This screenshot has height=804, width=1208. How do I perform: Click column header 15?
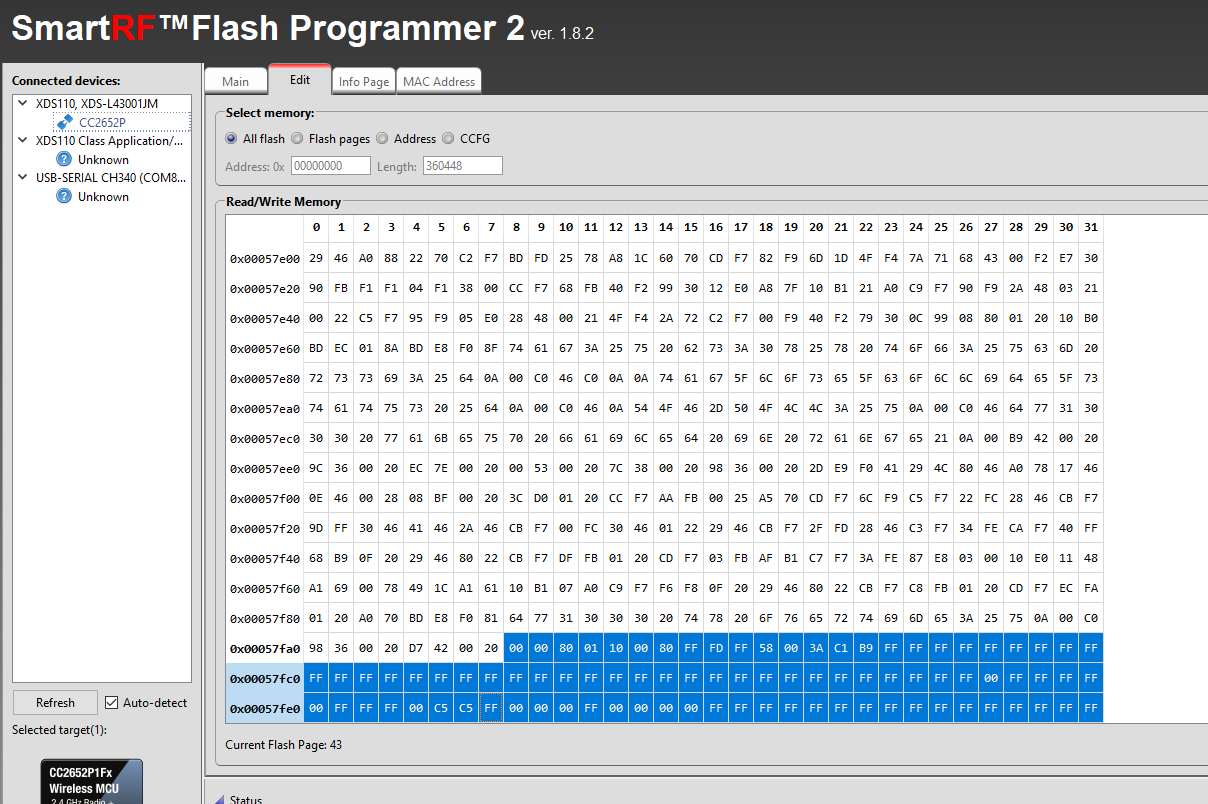click(691, 228)
